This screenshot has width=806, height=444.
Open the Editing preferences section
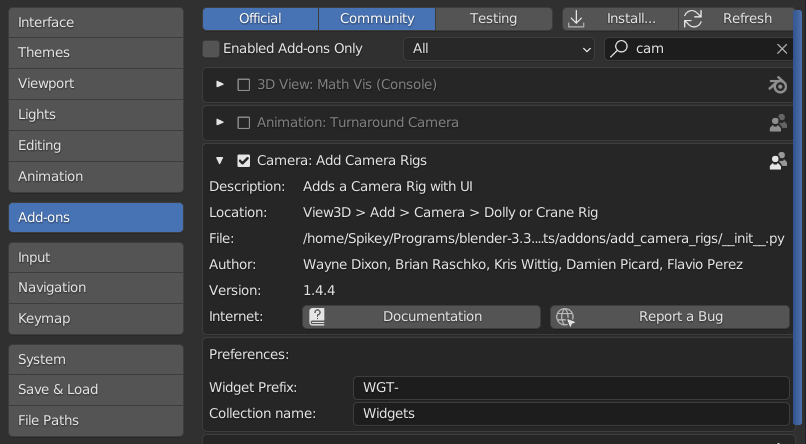(x=96, y=145)
